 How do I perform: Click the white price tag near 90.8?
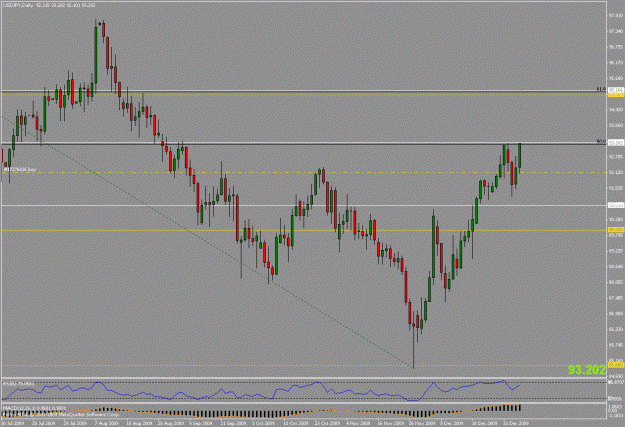coord(616,205)
